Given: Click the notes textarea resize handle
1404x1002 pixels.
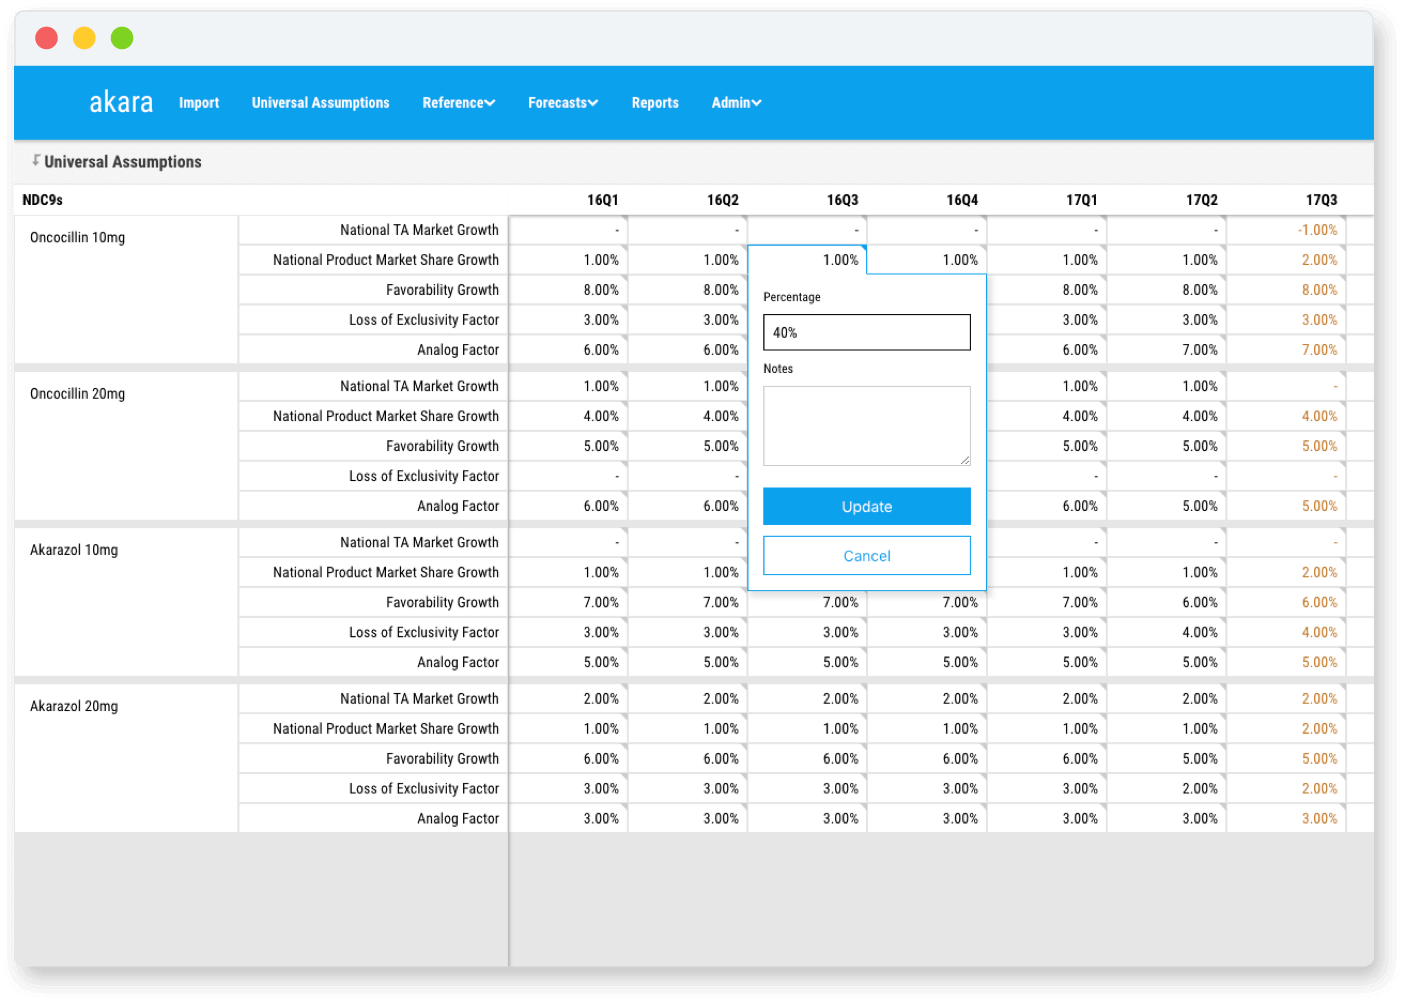Looking at the screenshot, I should click(965, 460).
